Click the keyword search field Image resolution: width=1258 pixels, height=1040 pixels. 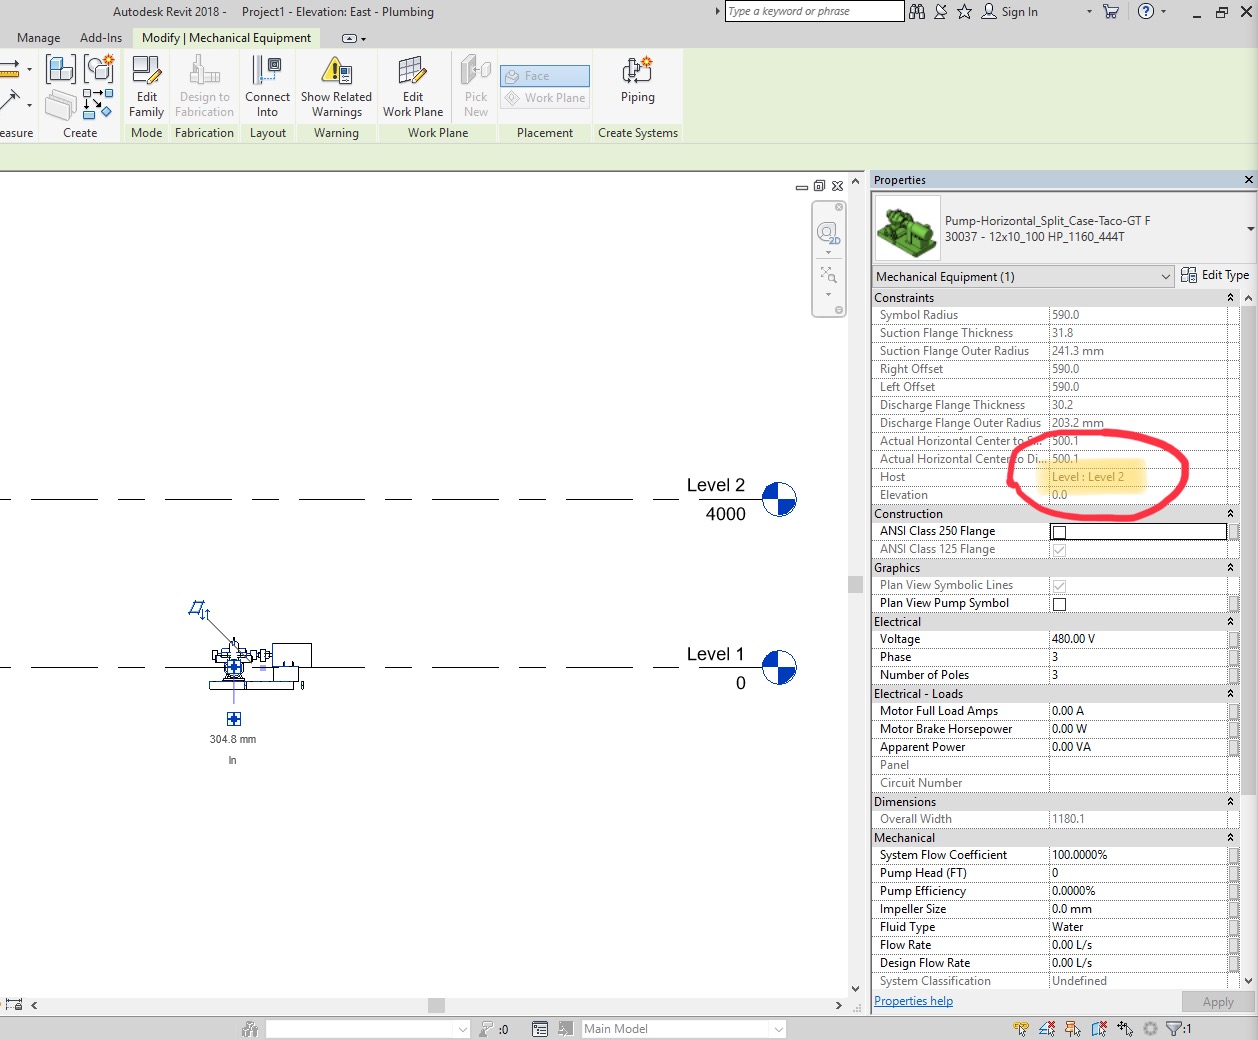[x=814, y=11]
